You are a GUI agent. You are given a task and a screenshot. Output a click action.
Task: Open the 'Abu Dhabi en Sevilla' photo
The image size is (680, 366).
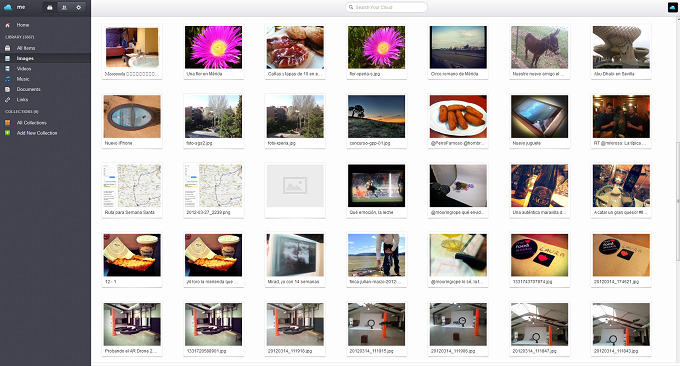point(621,47)
